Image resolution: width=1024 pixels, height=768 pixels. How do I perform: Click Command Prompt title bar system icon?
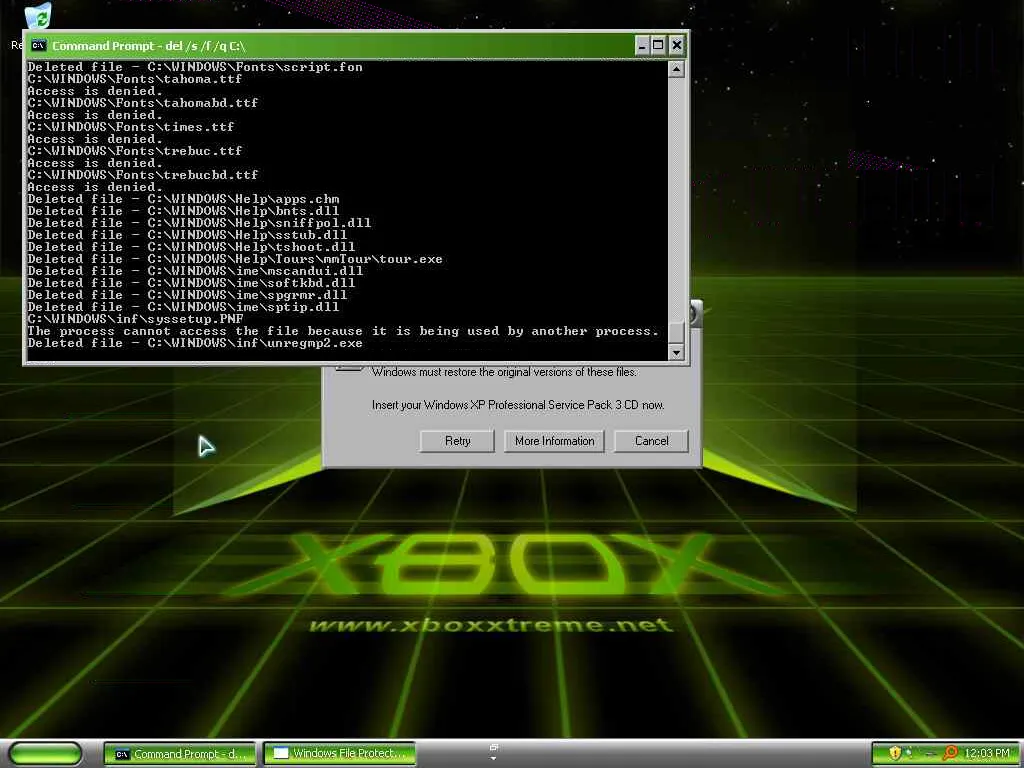pos(39,45)
